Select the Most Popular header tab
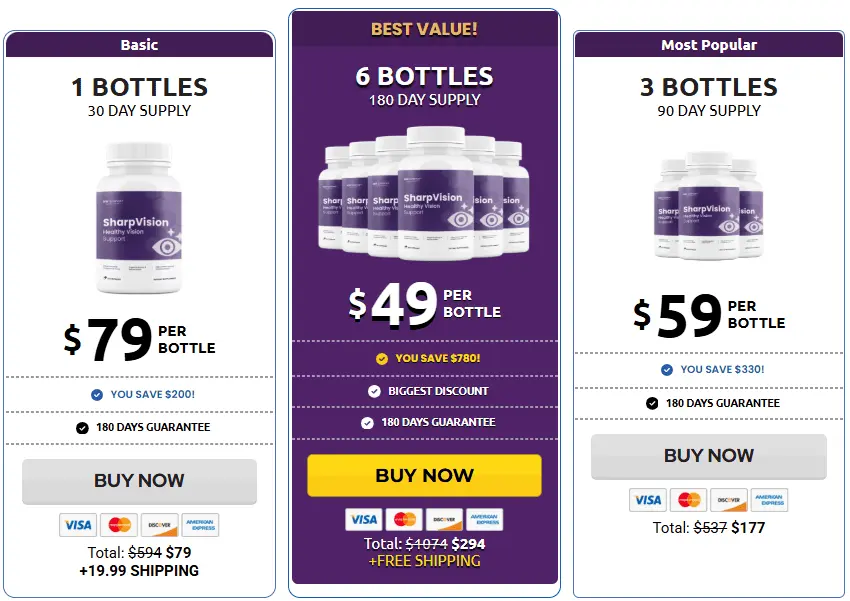The image size is (850, 601). tap(709, 44)
